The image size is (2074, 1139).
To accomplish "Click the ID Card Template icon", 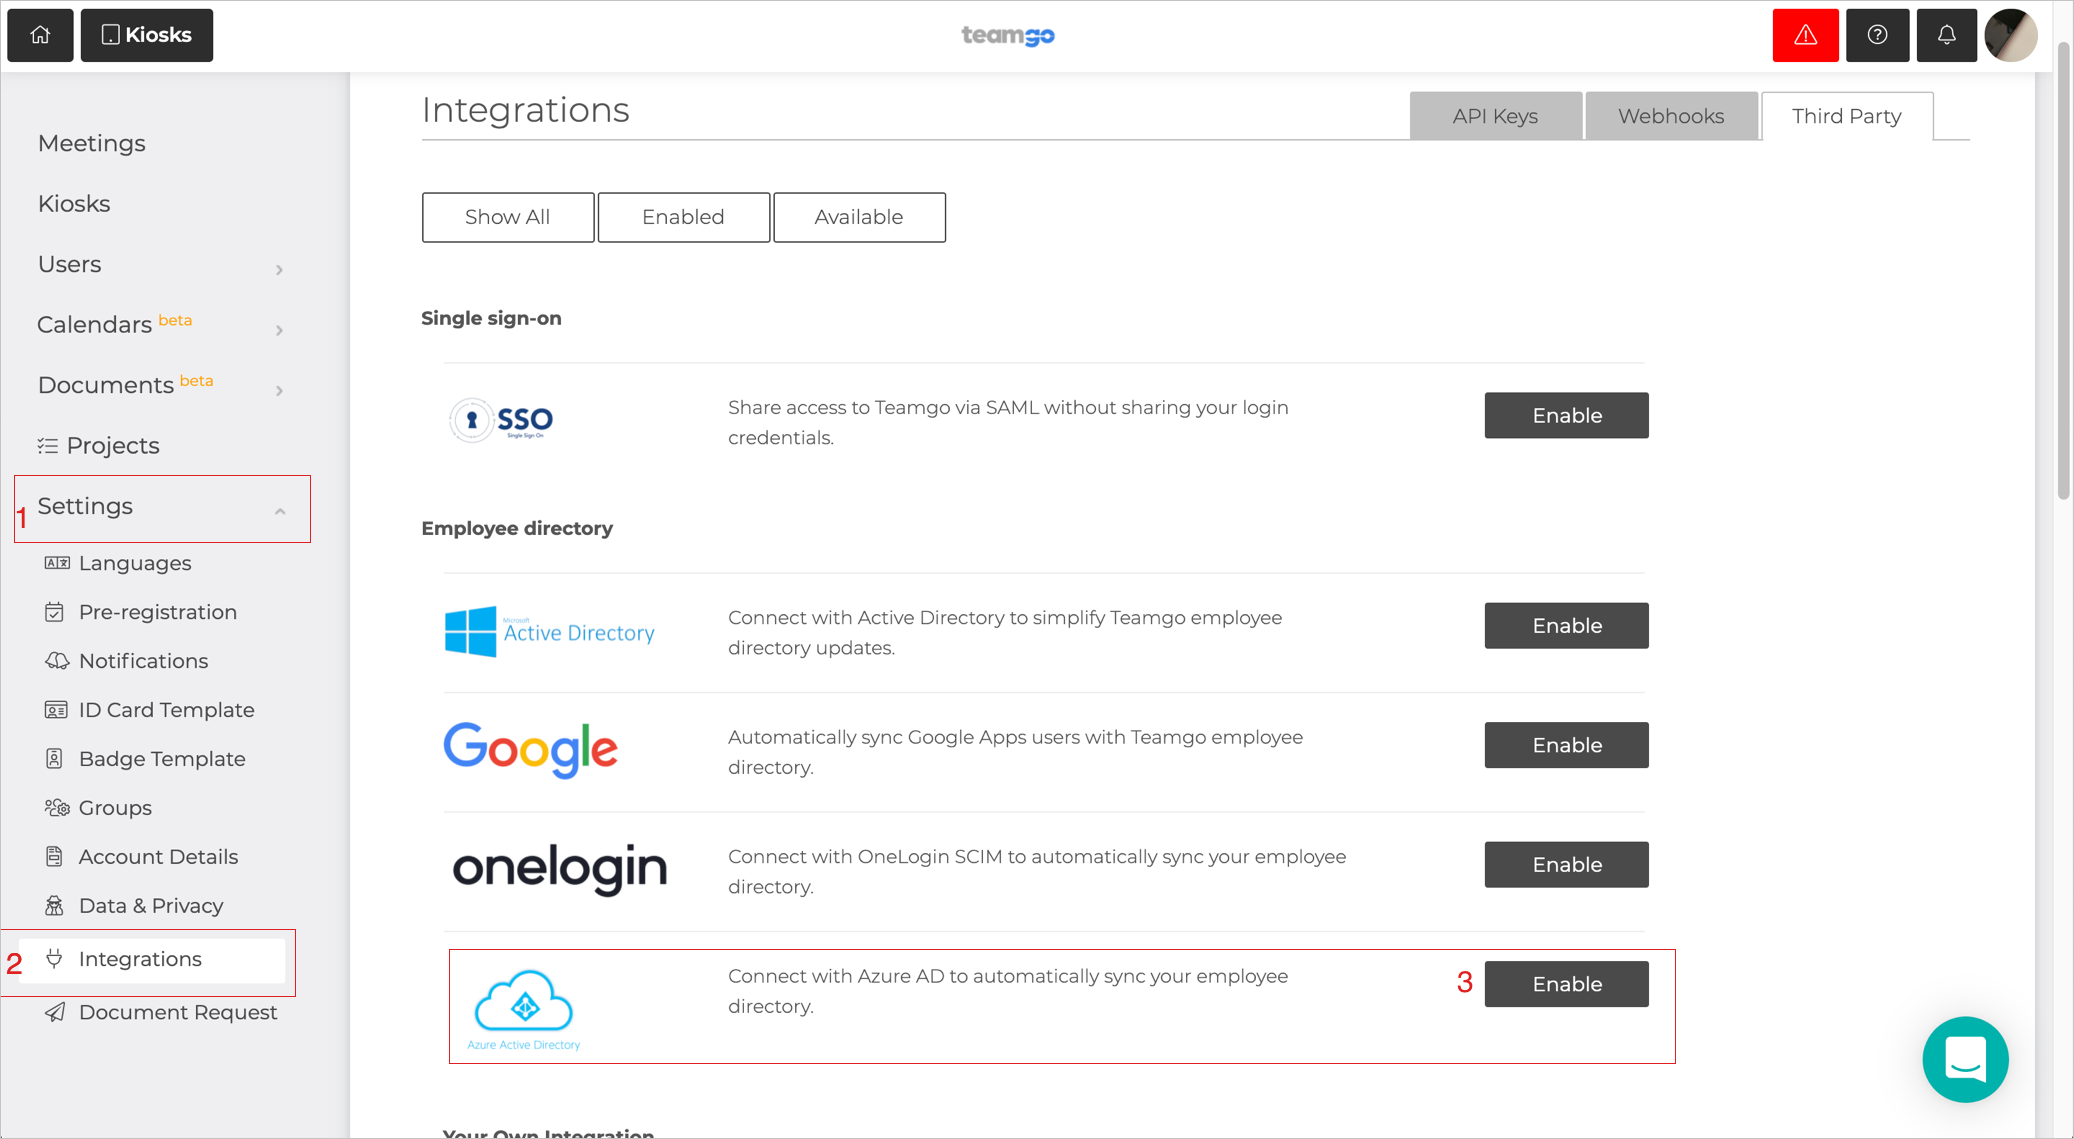I will 56,710.
